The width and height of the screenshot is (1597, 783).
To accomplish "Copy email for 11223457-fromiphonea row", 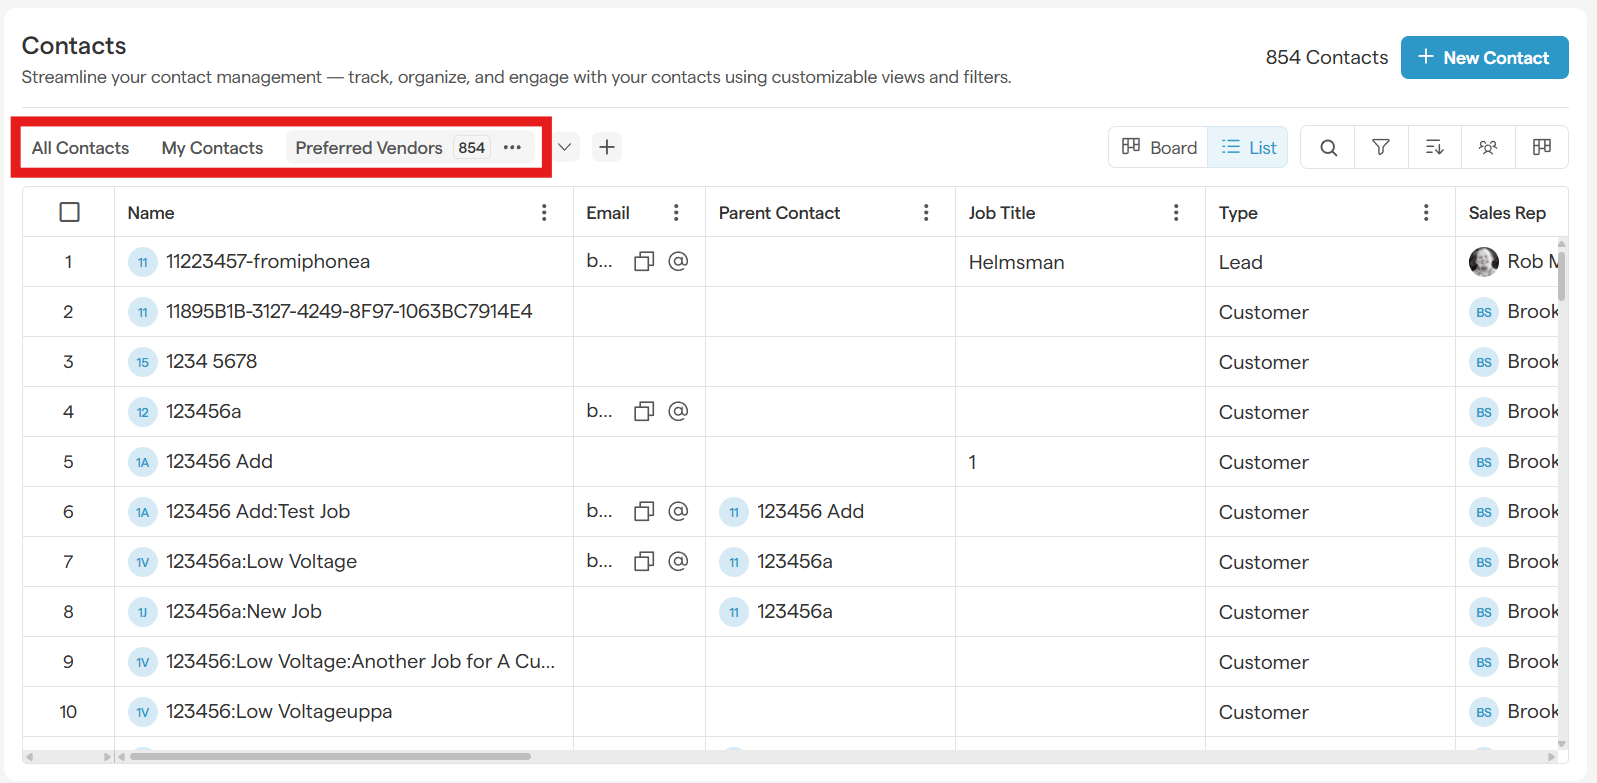I will (644, 262).
